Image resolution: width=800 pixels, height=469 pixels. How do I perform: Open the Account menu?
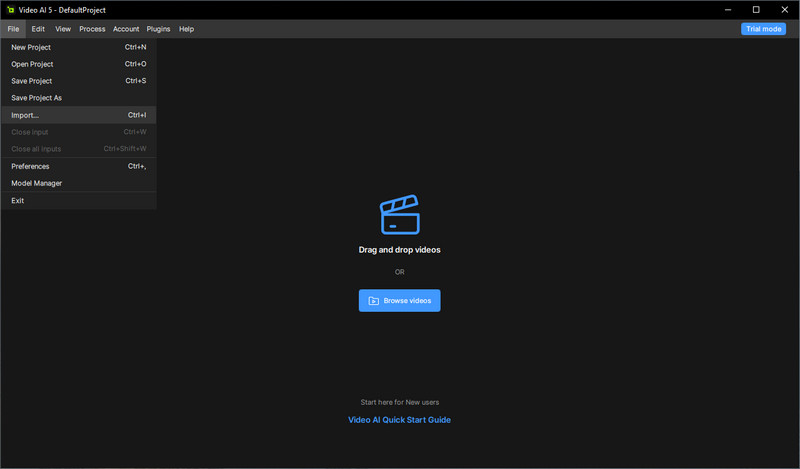click(126, 29)
